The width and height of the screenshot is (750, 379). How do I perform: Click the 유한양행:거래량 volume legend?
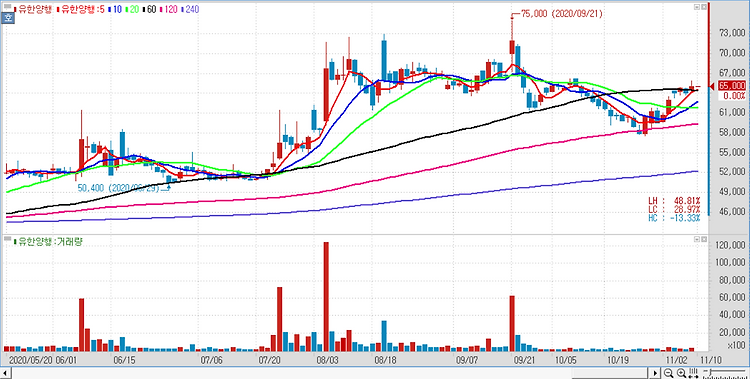(x=48, y=242)
